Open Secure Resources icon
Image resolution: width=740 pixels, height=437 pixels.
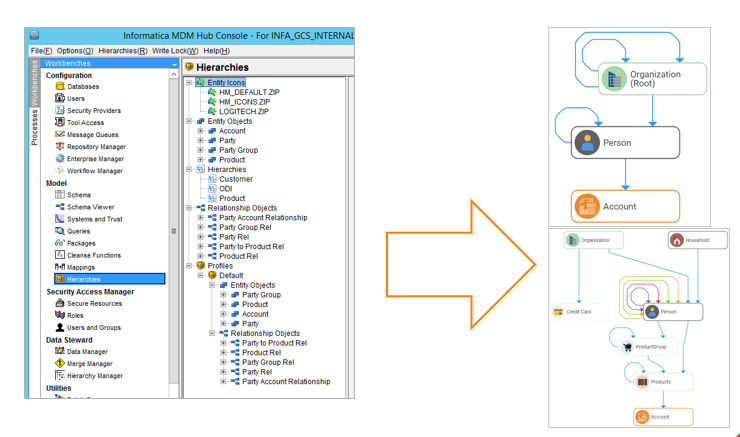coord(60,303)
